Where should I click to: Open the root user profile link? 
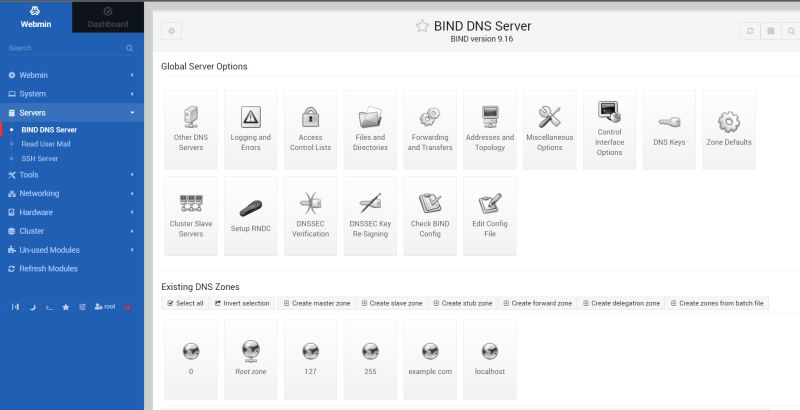click(x=105, y=307)
